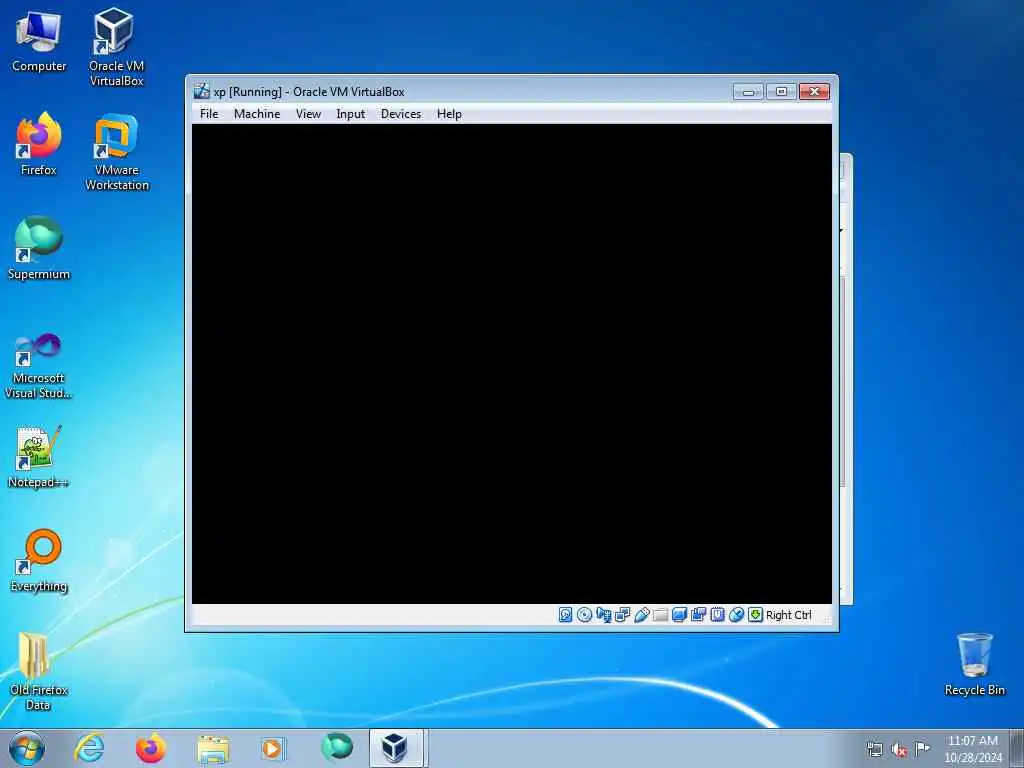Click the VirtualBox taskbar button
This screenshot has height=768, width=1024.
397,748
